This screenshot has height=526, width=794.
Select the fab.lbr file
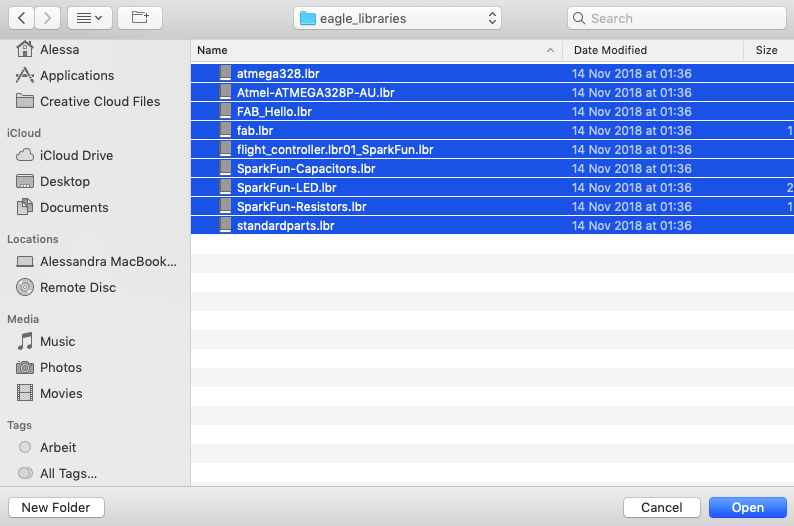(x=492, y=131)
